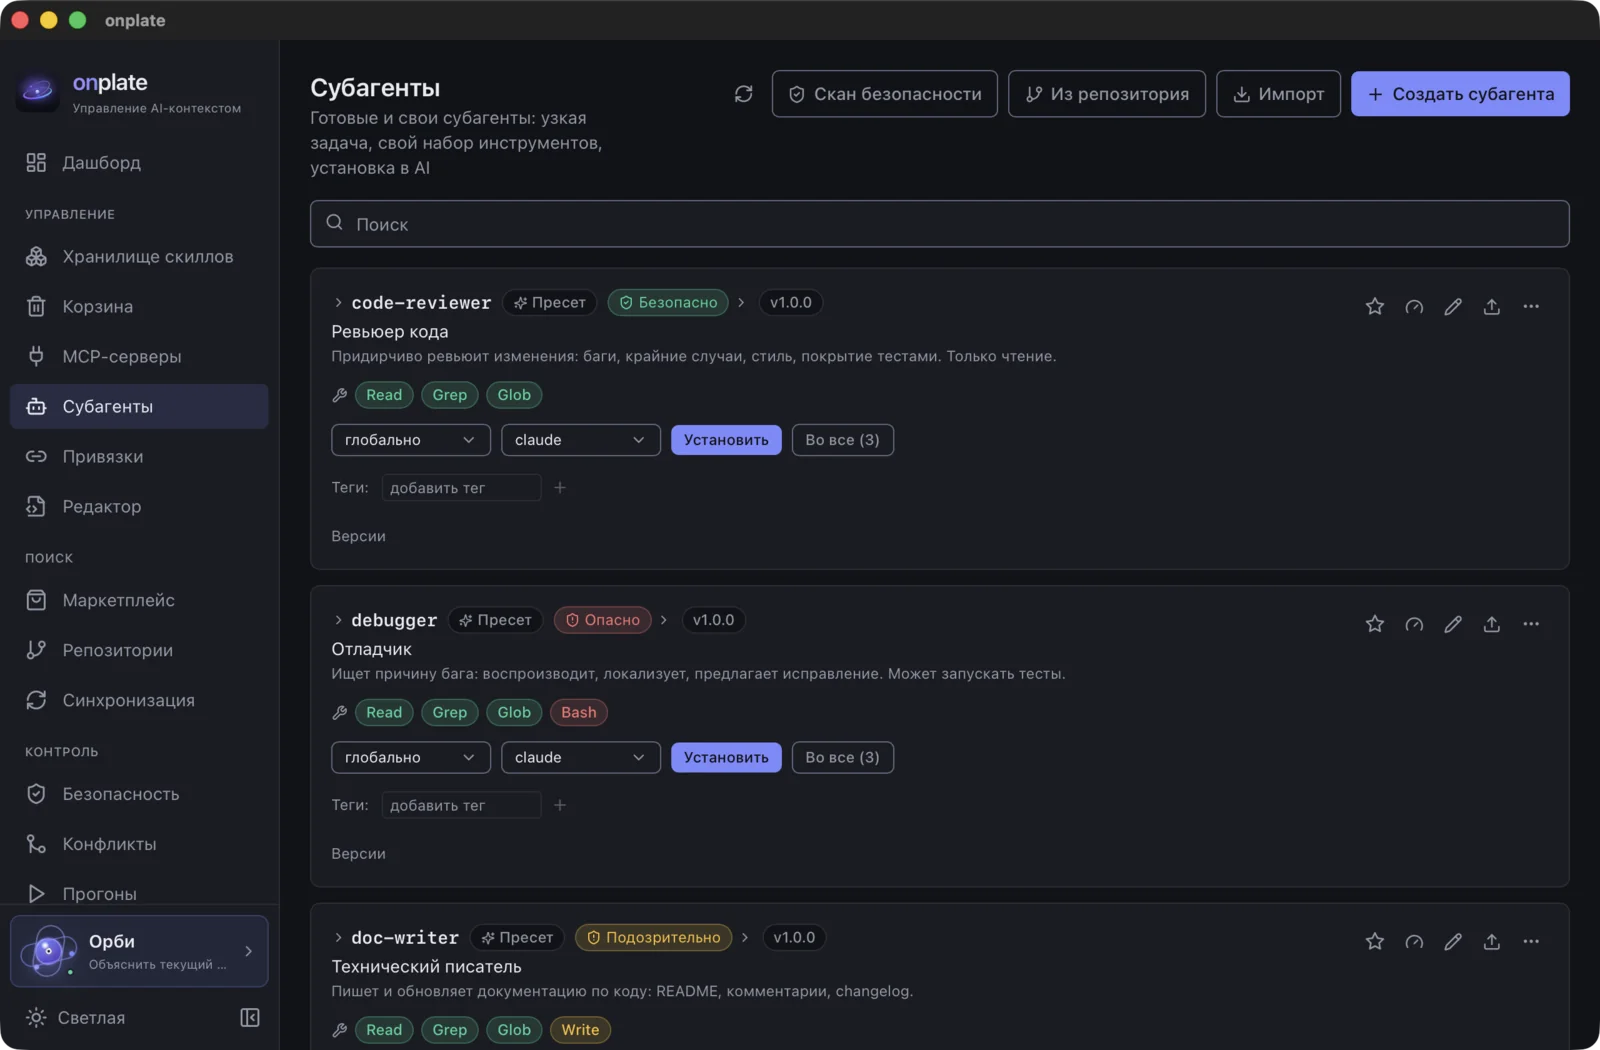
Task: Click the refresh subagents icon
Action: pyautogui.click(x=743, y=94)
